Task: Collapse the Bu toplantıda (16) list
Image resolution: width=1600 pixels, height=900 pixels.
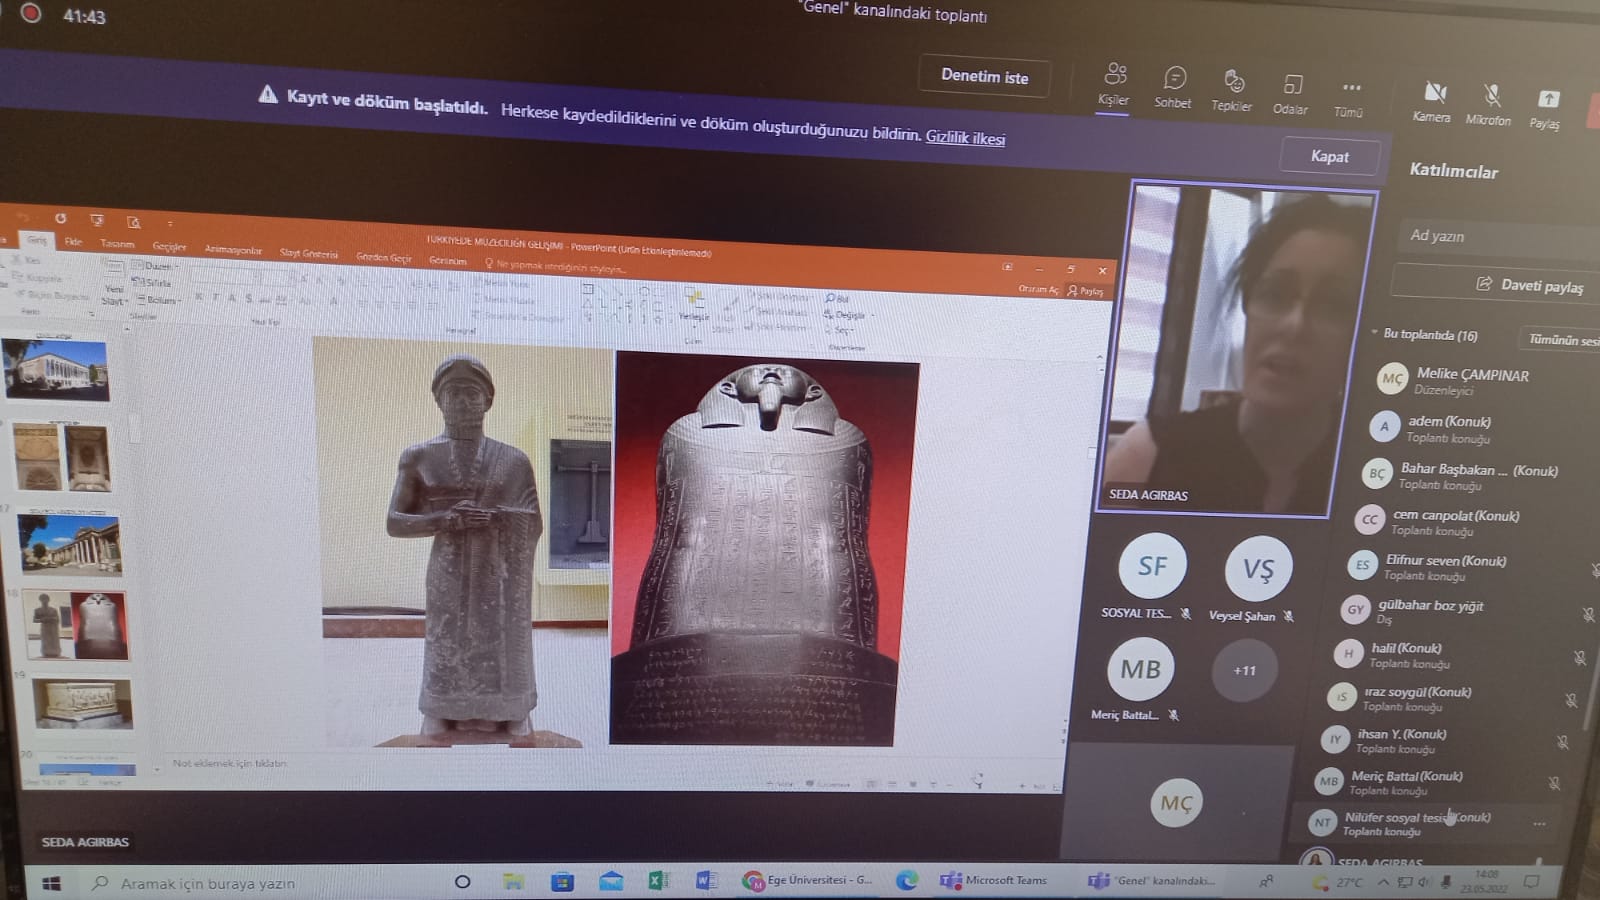Action: point(1376,333)
